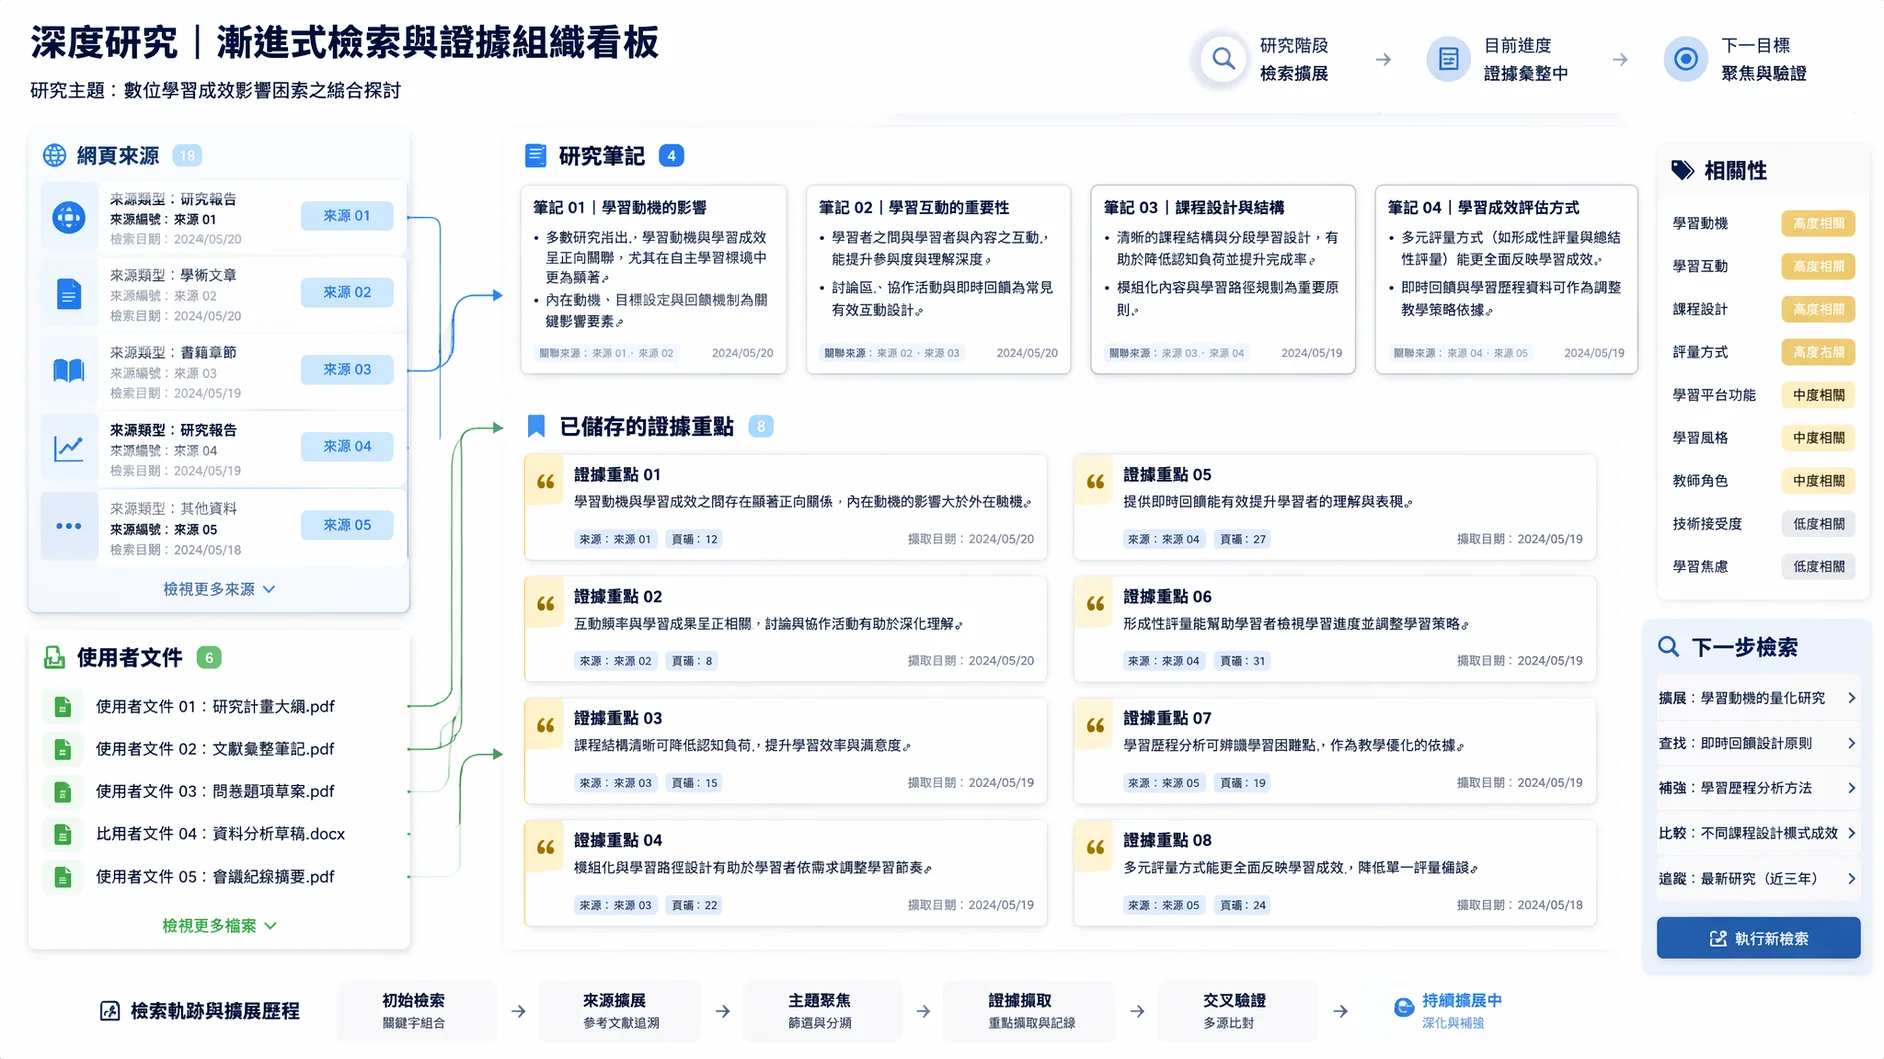Click 低度相關 tag for 技術接受度

point(1818,524)
